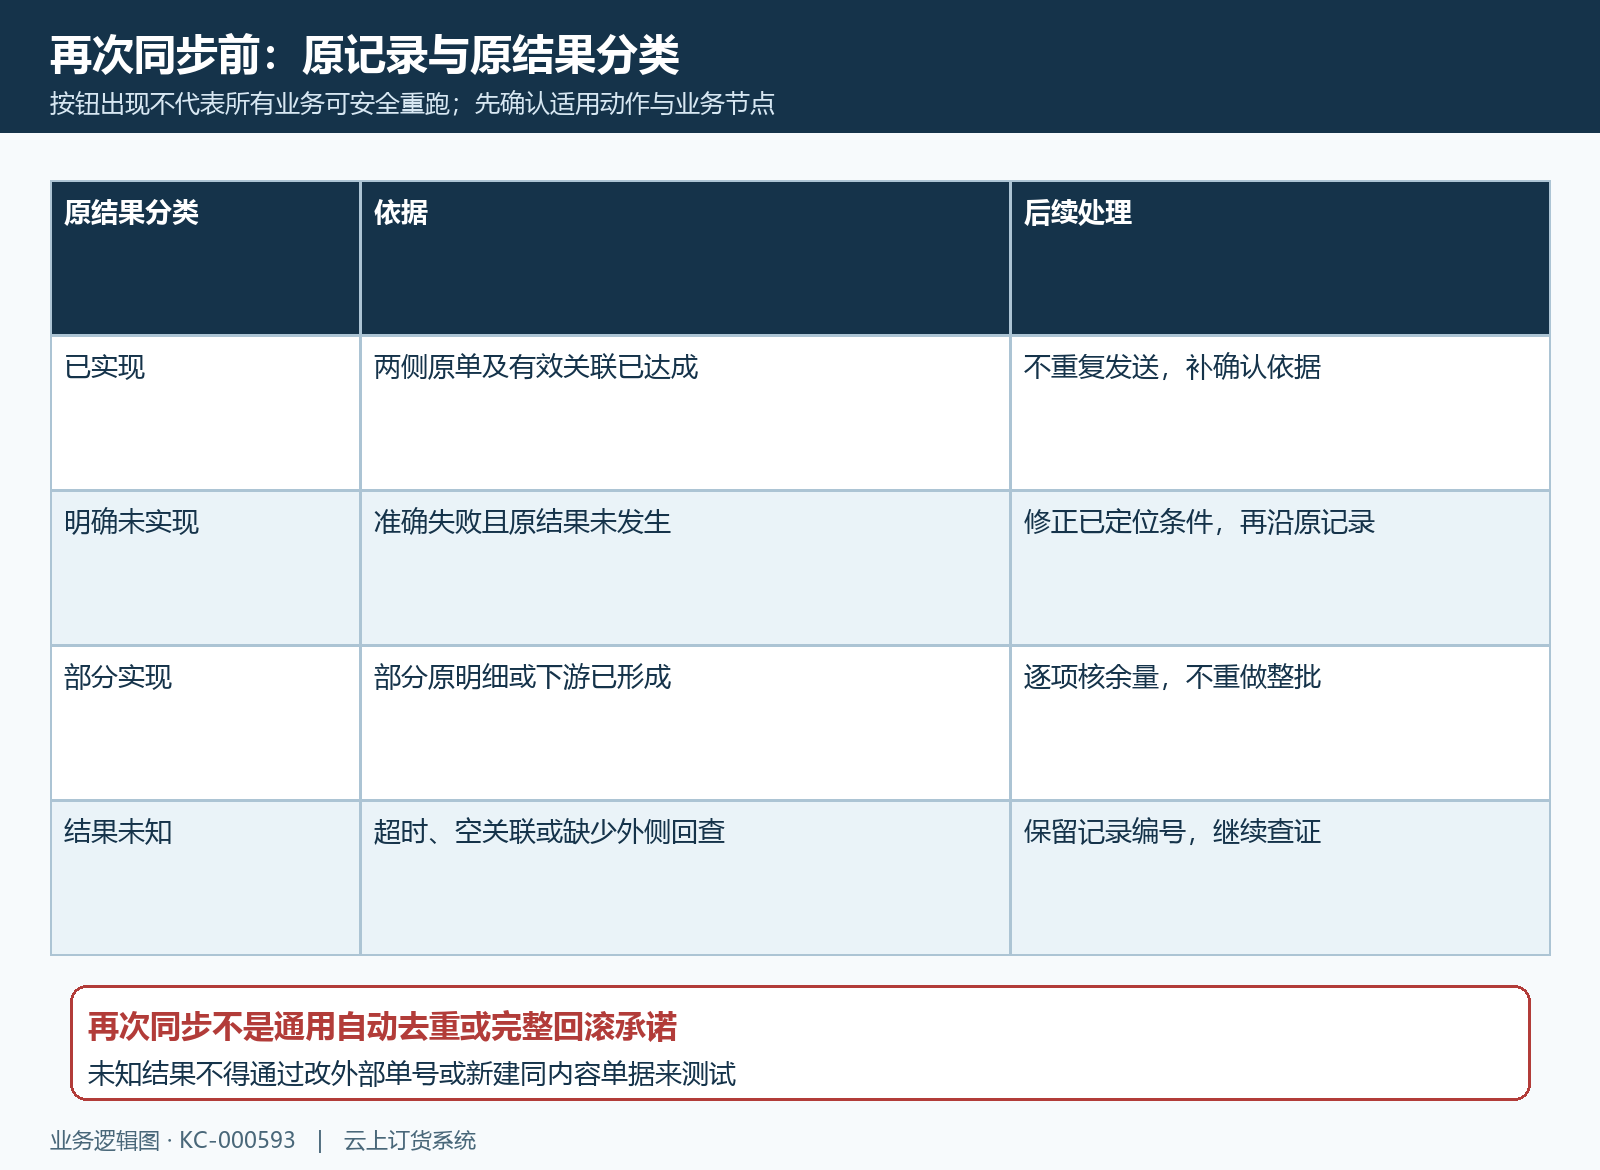This screenshot has height=1170, width=1600.
Task: Select the 已实现 cell
Action: (205, 413)
